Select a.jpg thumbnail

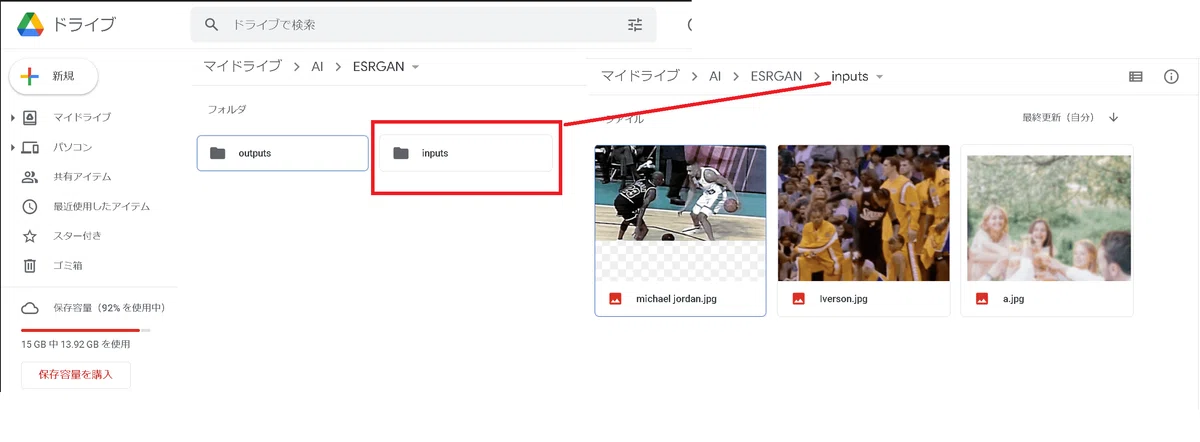(1047, 212)
